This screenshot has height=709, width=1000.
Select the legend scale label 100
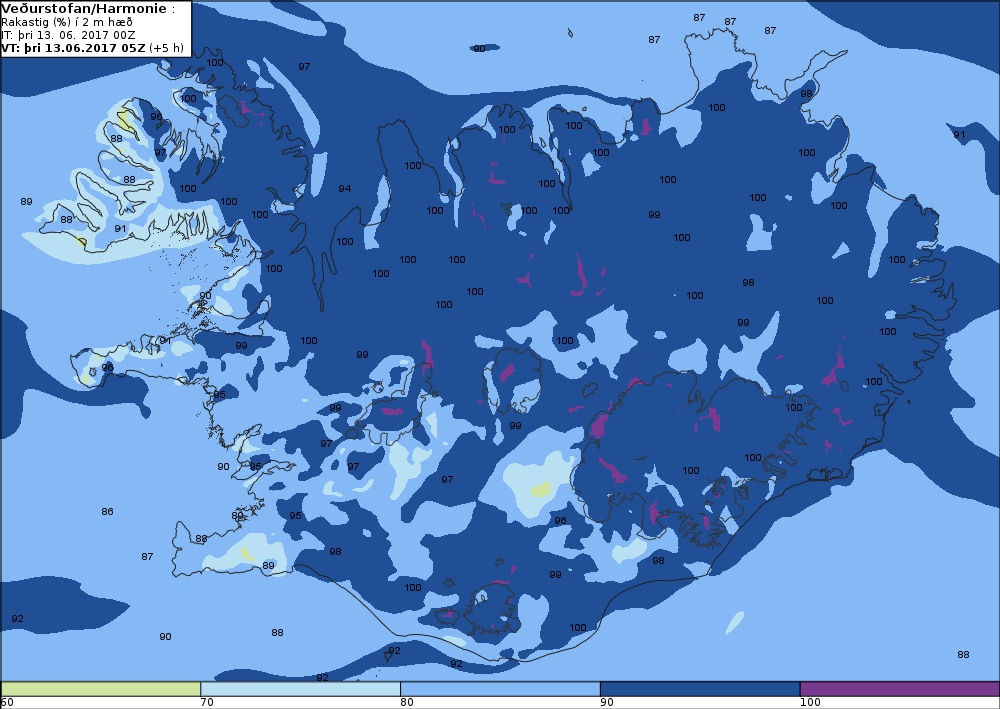[810, 703]
